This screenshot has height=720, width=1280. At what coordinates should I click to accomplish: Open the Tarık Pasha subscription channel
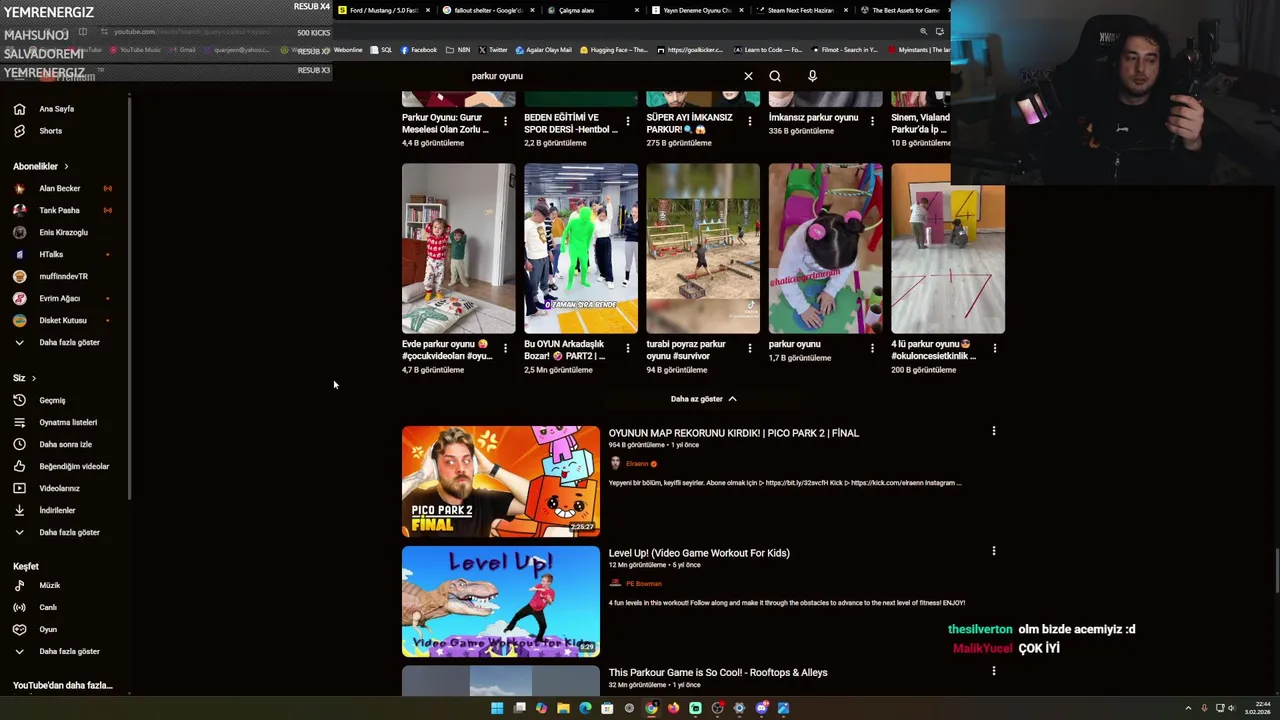tap(59, 210)
